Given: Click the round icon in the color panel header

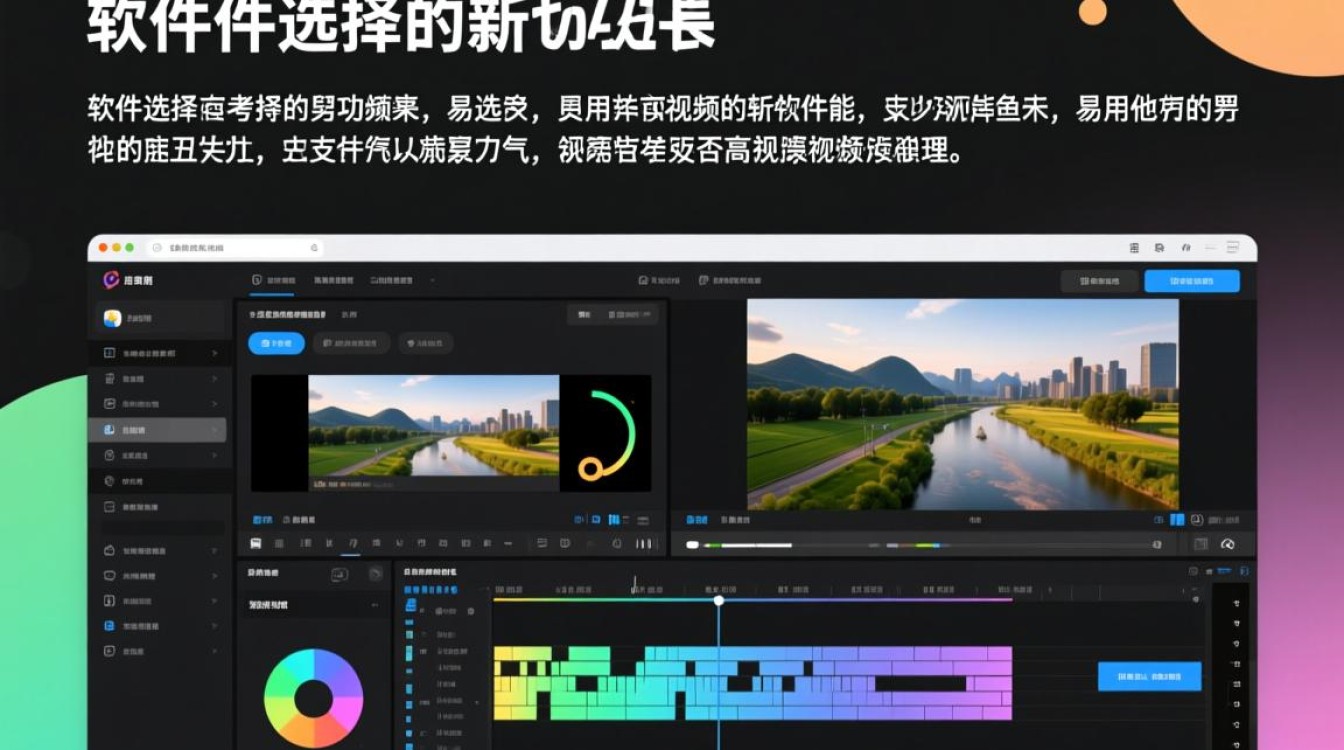Looking at the screenshot, I should point(375,574).
